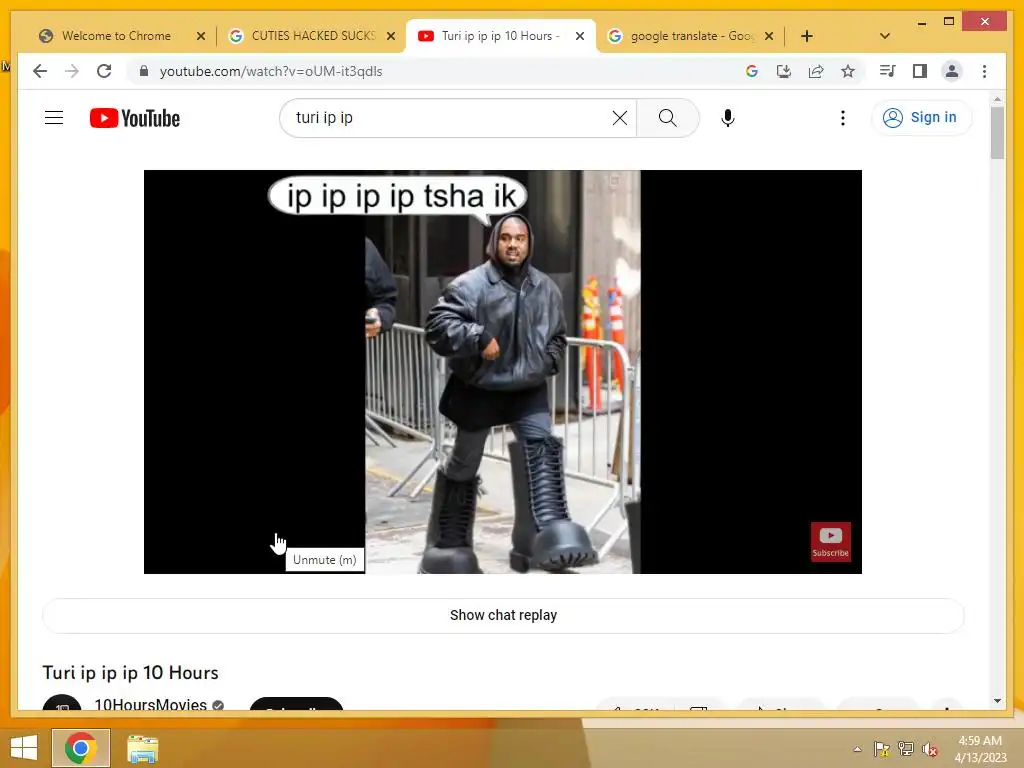Image resolution: width=1024 pixels, height=768 pixels.
Task: Click the page vertical scrollbar thumb
Action: pyautogui.click(x=997, y=133)
